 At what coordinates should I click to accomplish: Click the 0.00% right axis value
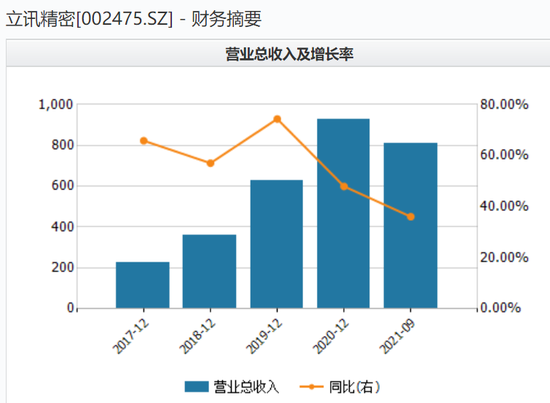500,308
